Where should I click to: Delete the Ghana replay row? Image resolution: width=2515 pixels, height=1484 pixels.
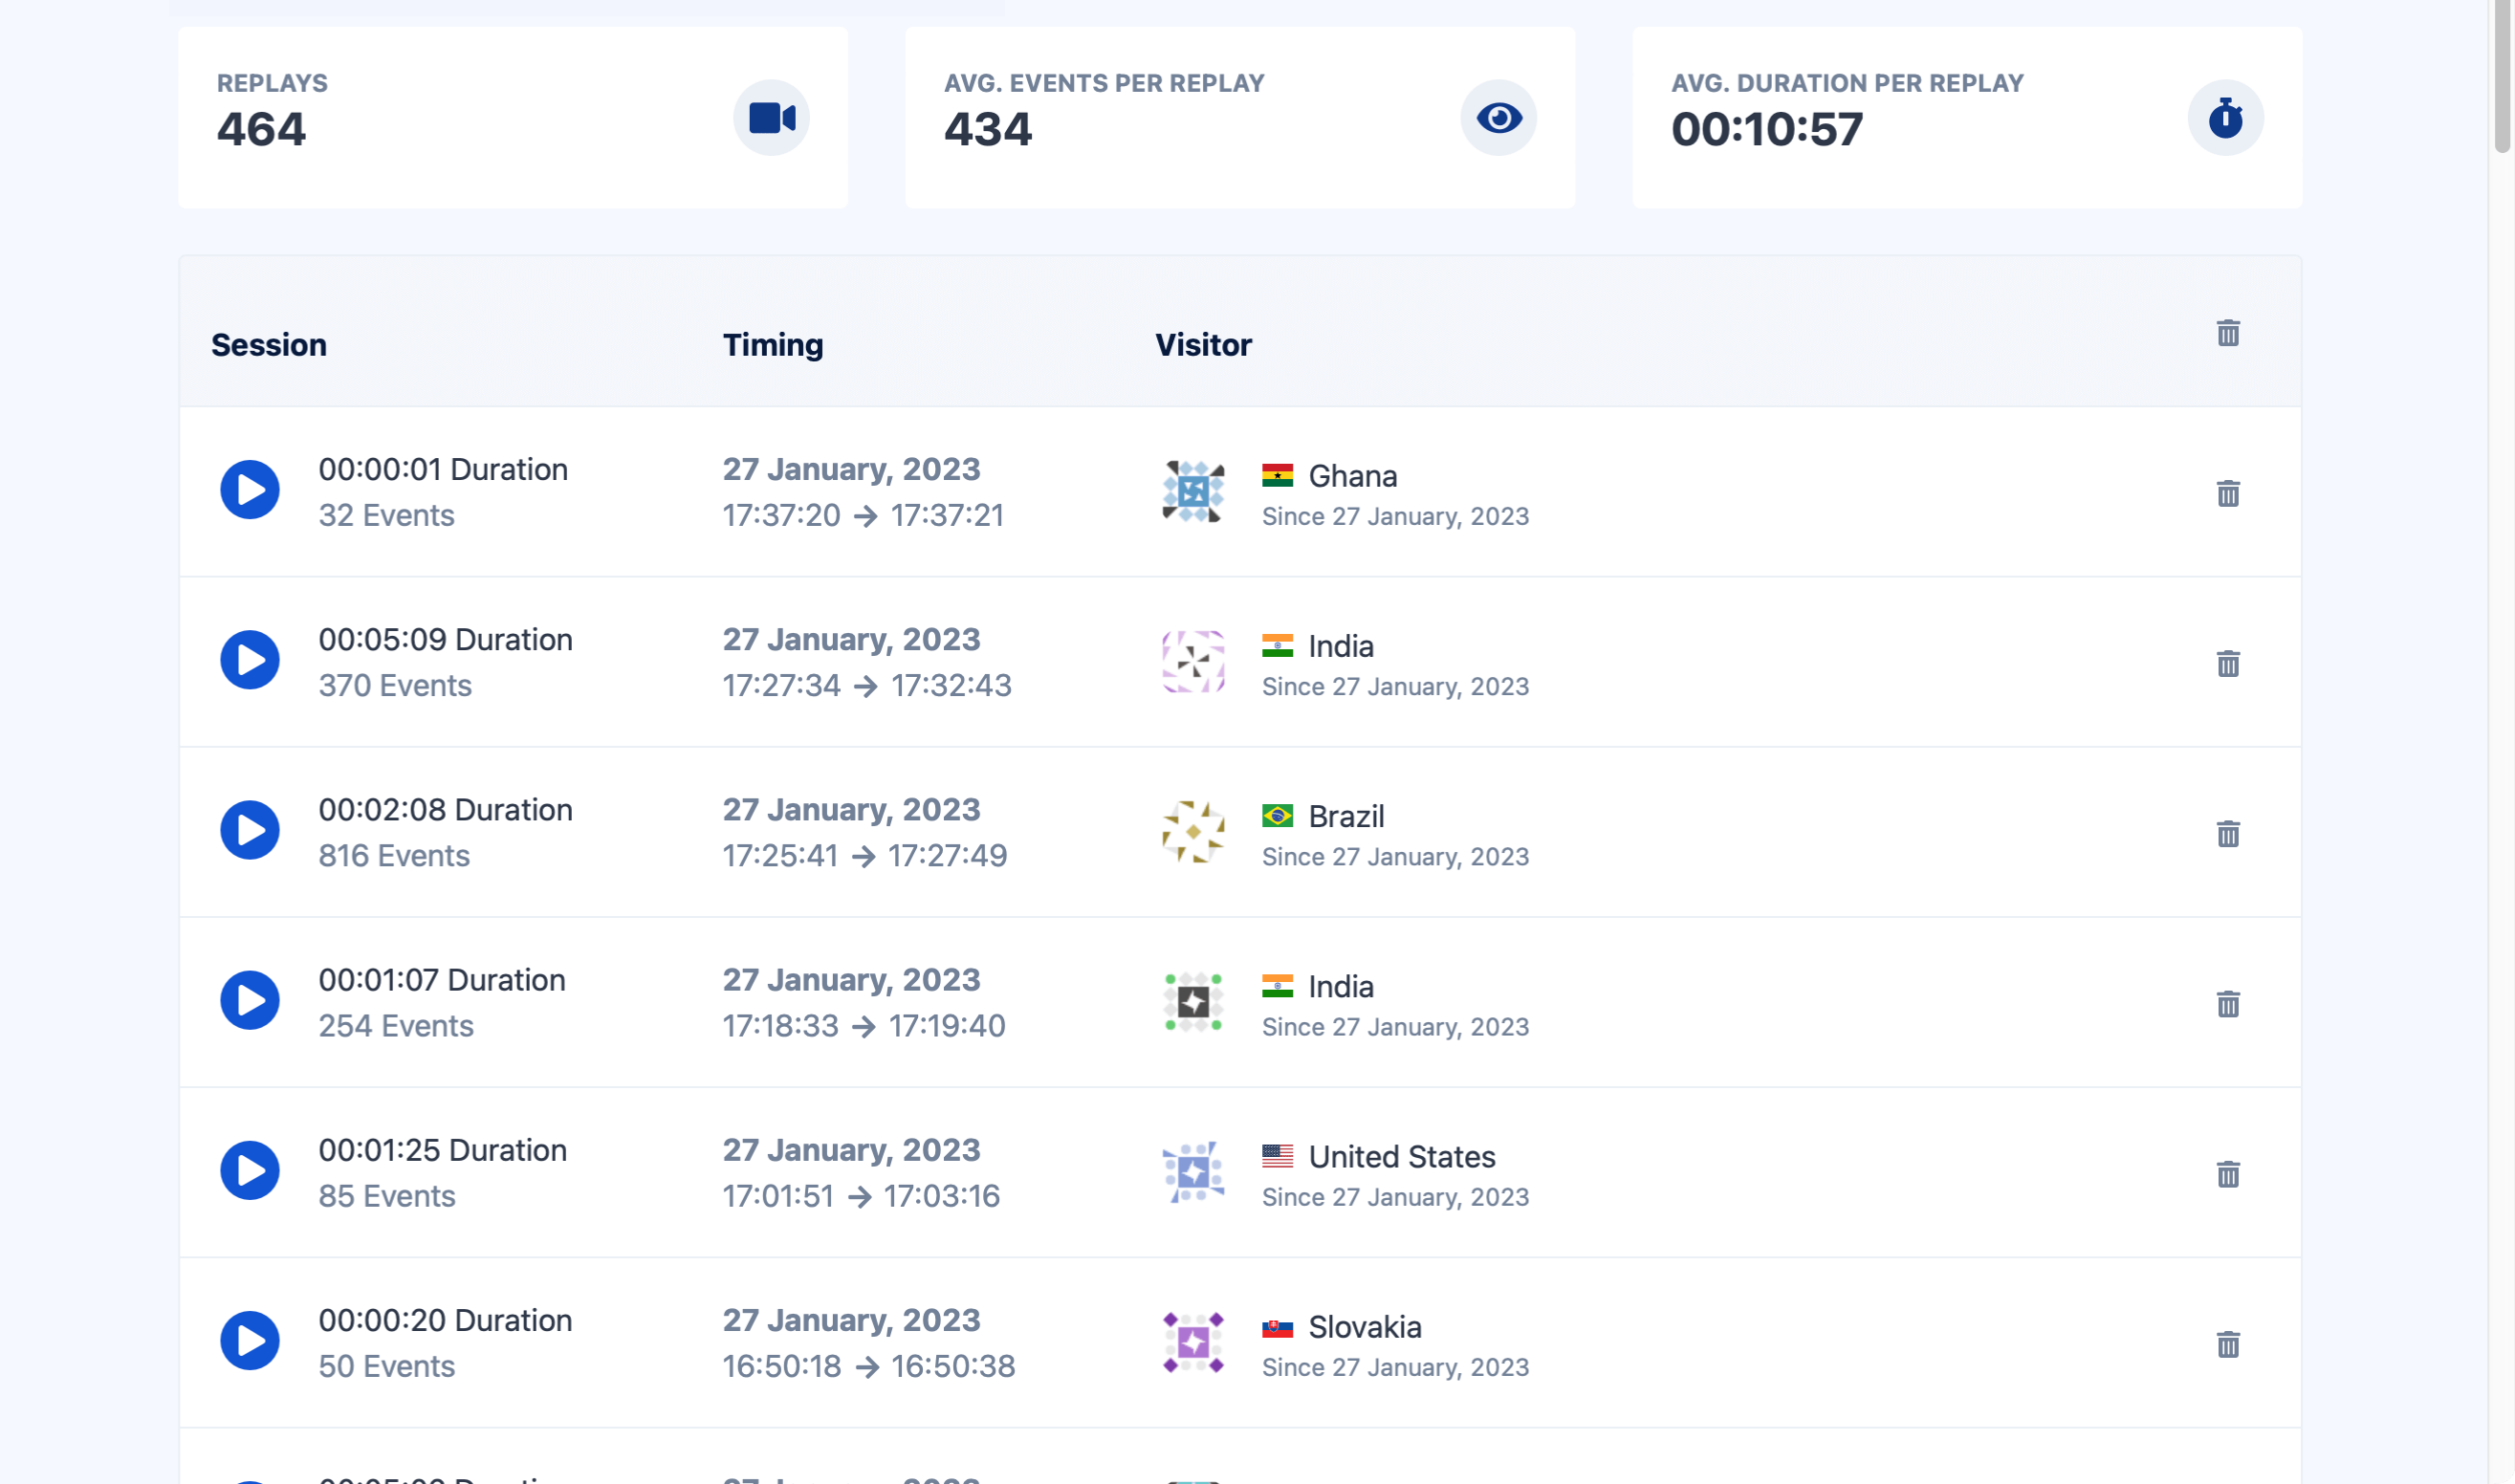point(2228,493)
